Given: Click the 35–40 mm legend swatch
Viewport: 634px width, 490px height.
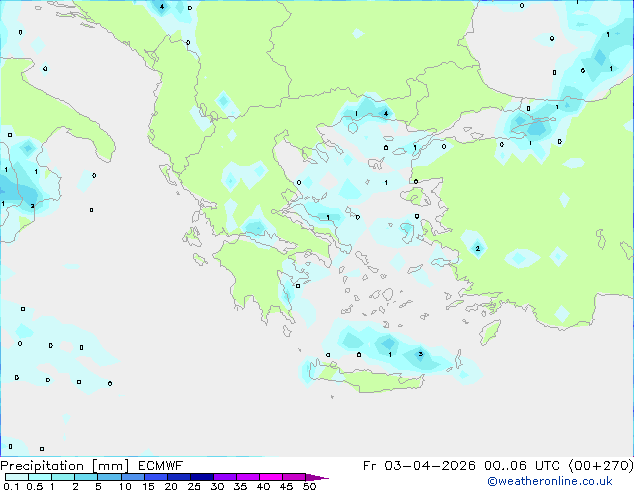Looking at the screenshot, I should pyautogui.click(x=247, y=477).
